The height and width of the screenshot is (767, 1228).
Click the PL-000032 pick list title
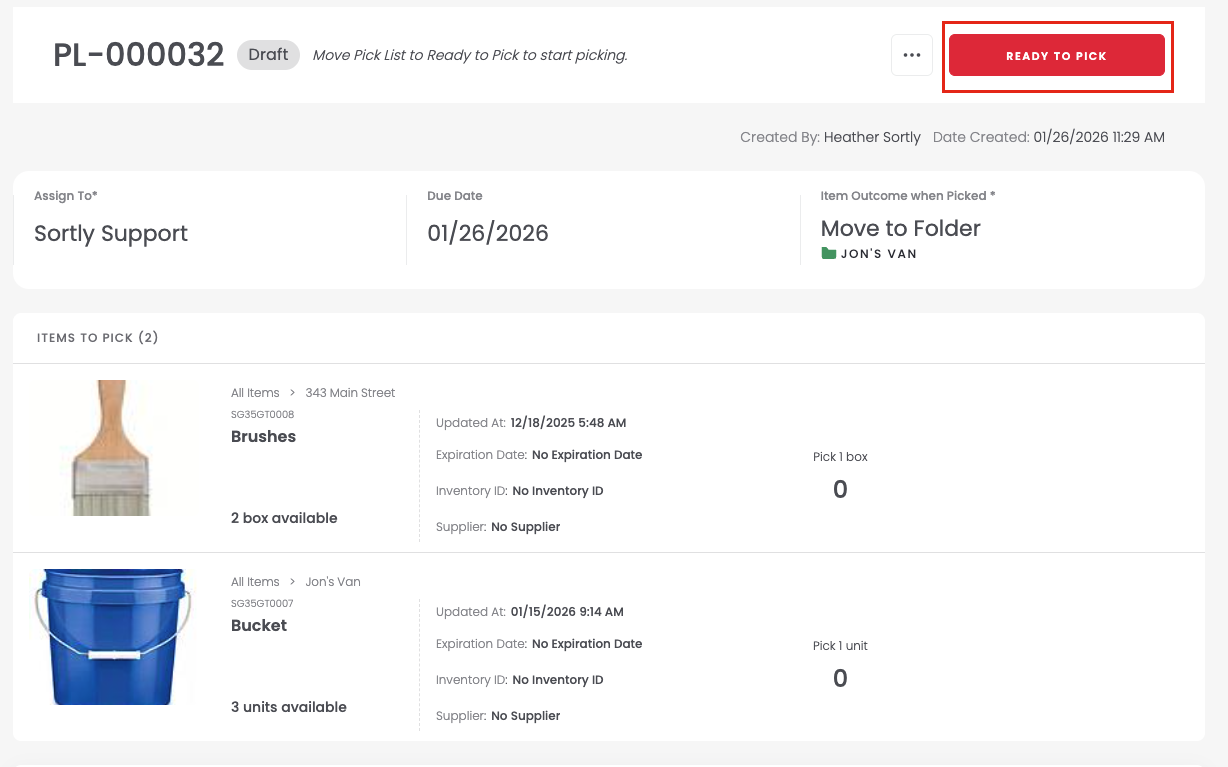coord(138,55)
